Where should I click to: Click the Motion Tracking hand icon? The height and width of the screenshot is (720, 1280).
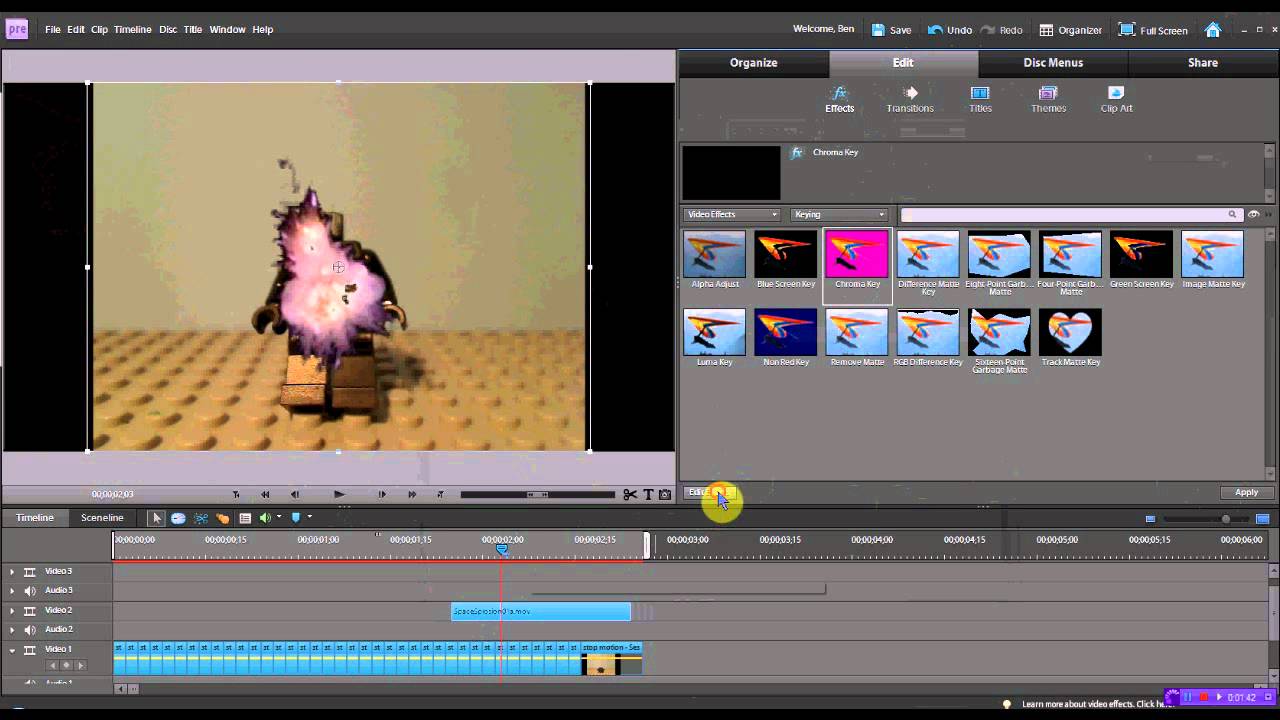point(222,518)
